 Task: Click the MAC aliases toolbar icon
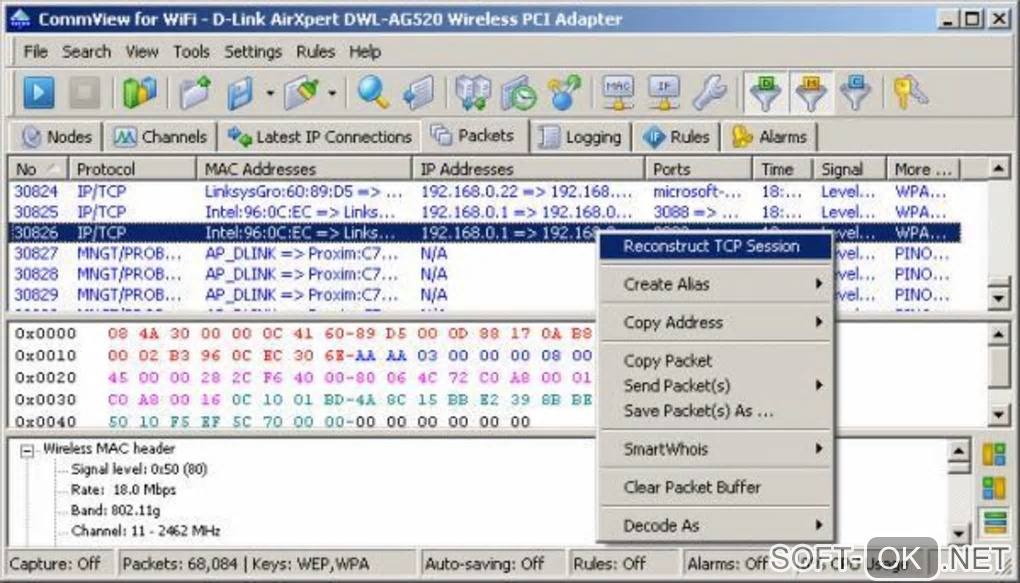click(618, 92)
